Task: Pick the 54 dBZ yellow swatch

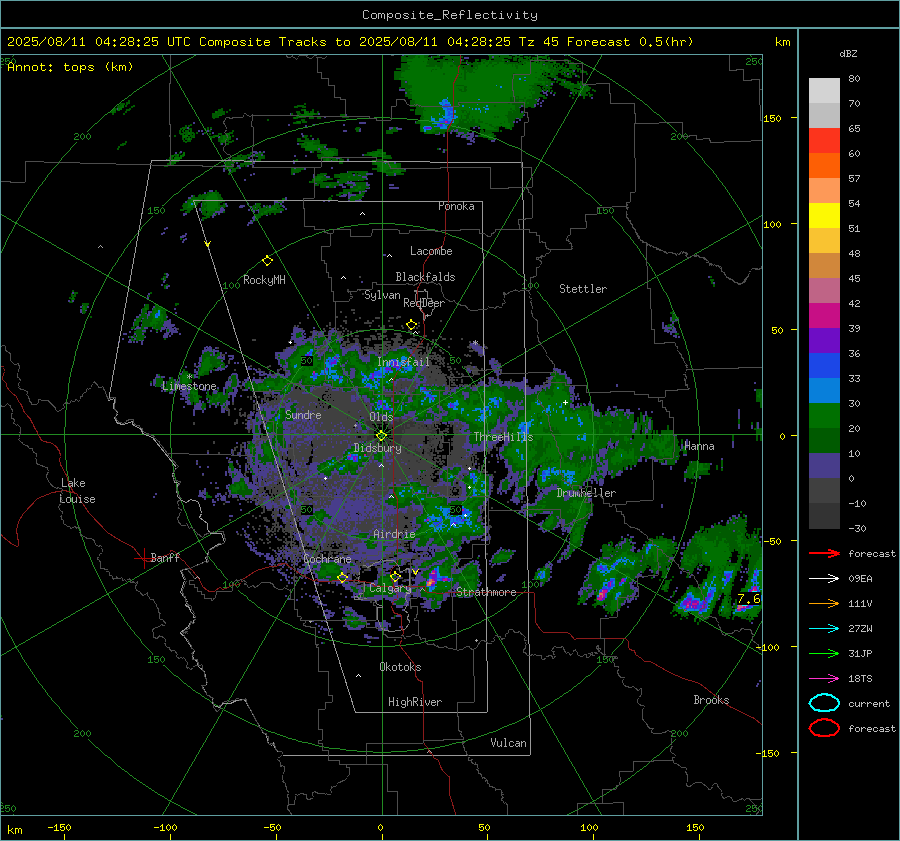Action: point(824,215)
